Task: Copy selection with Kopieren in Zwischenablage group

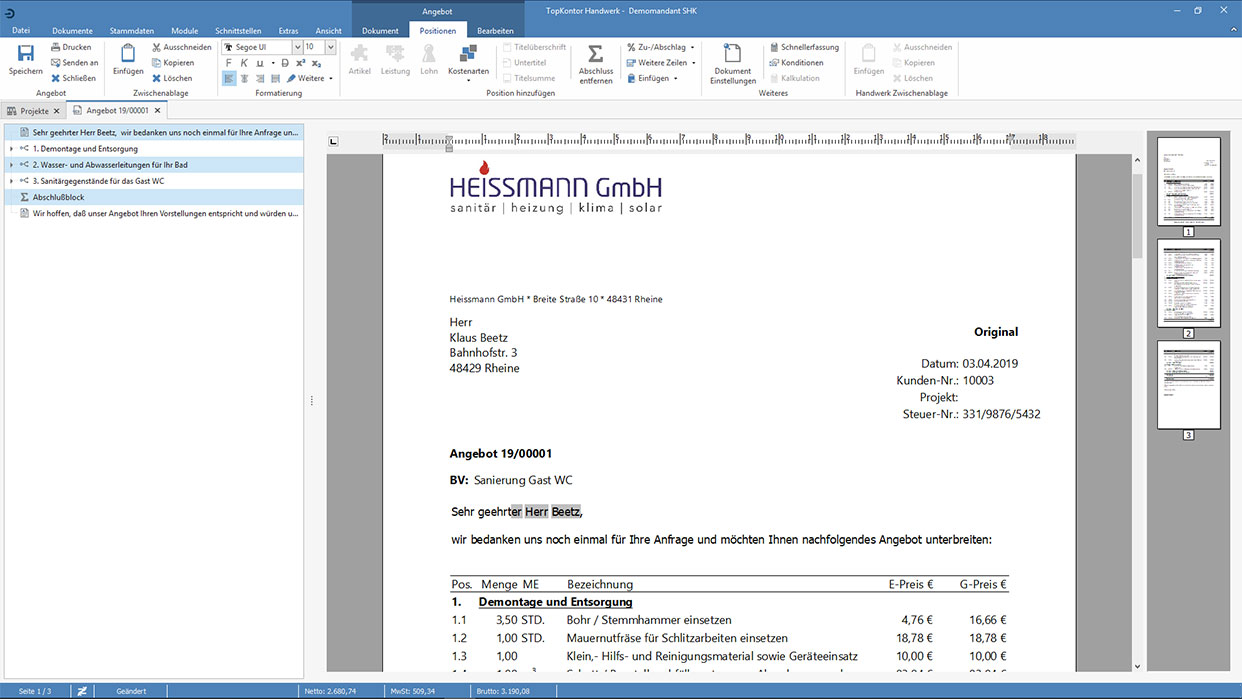Action: tap(173, 62)
